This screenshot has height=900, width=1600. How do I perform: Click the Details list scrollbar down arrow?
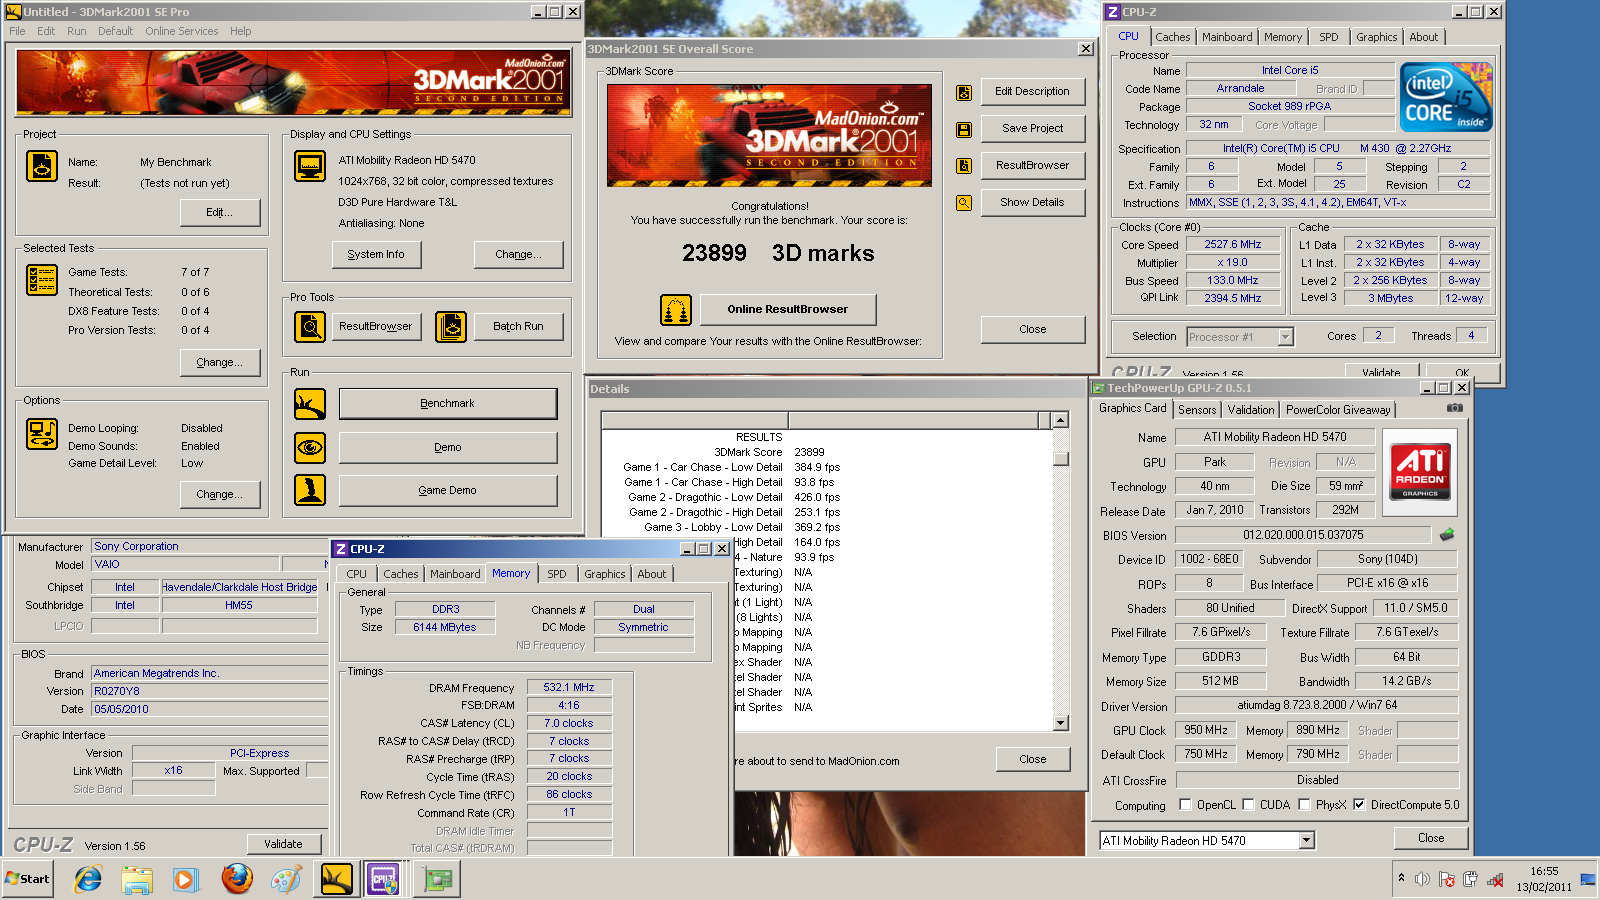click(1061, 723)
